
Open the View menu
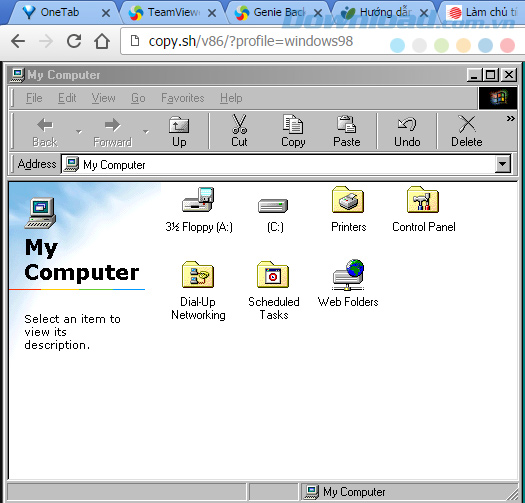click(x=103, y=98)
